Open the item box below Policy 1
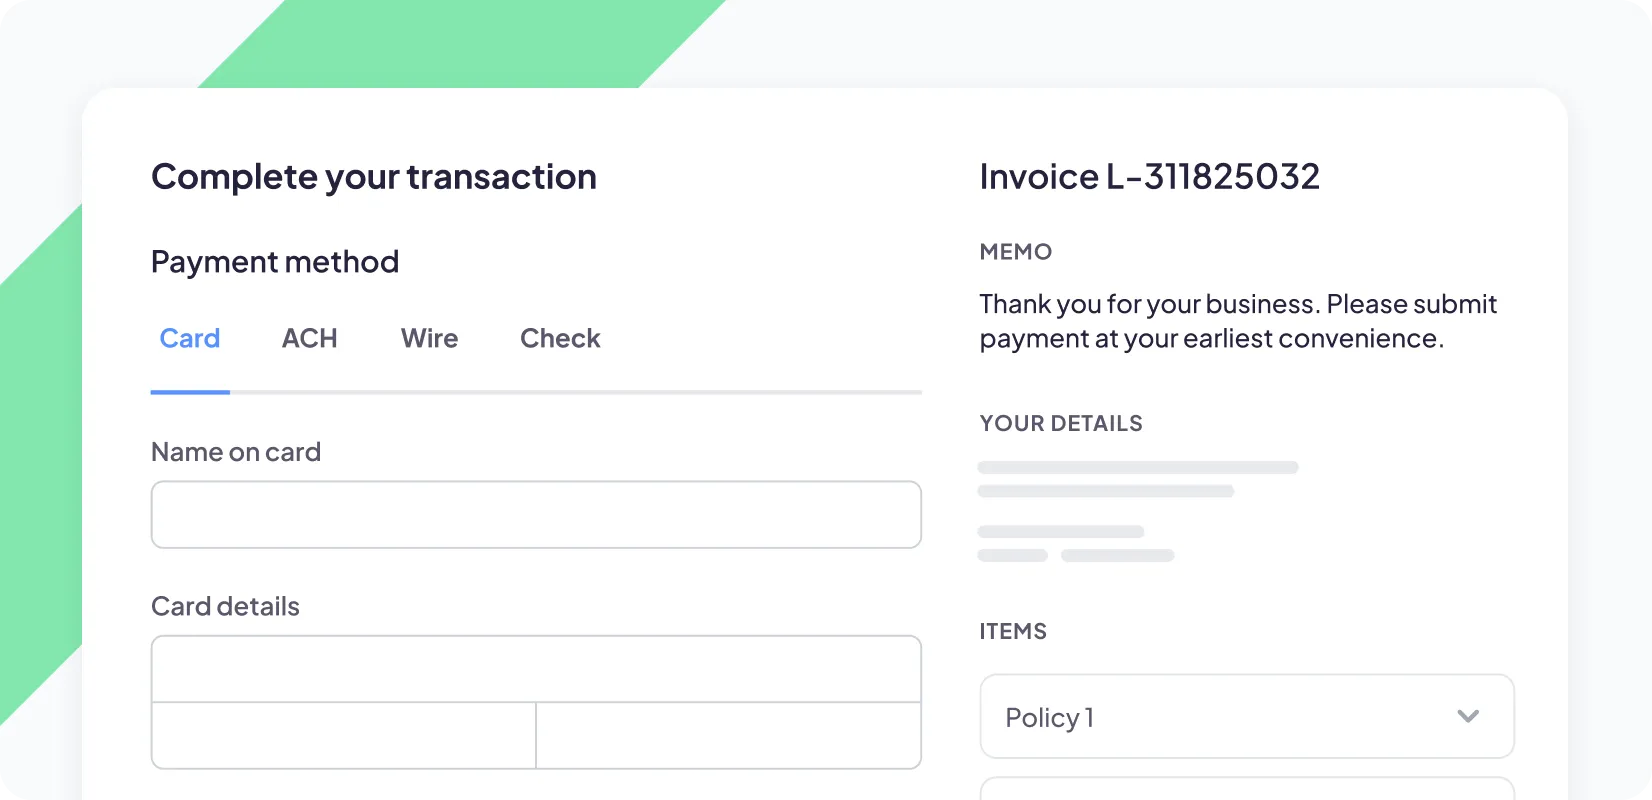Viewport: 1652px width, 800px height. point(1246,790)
